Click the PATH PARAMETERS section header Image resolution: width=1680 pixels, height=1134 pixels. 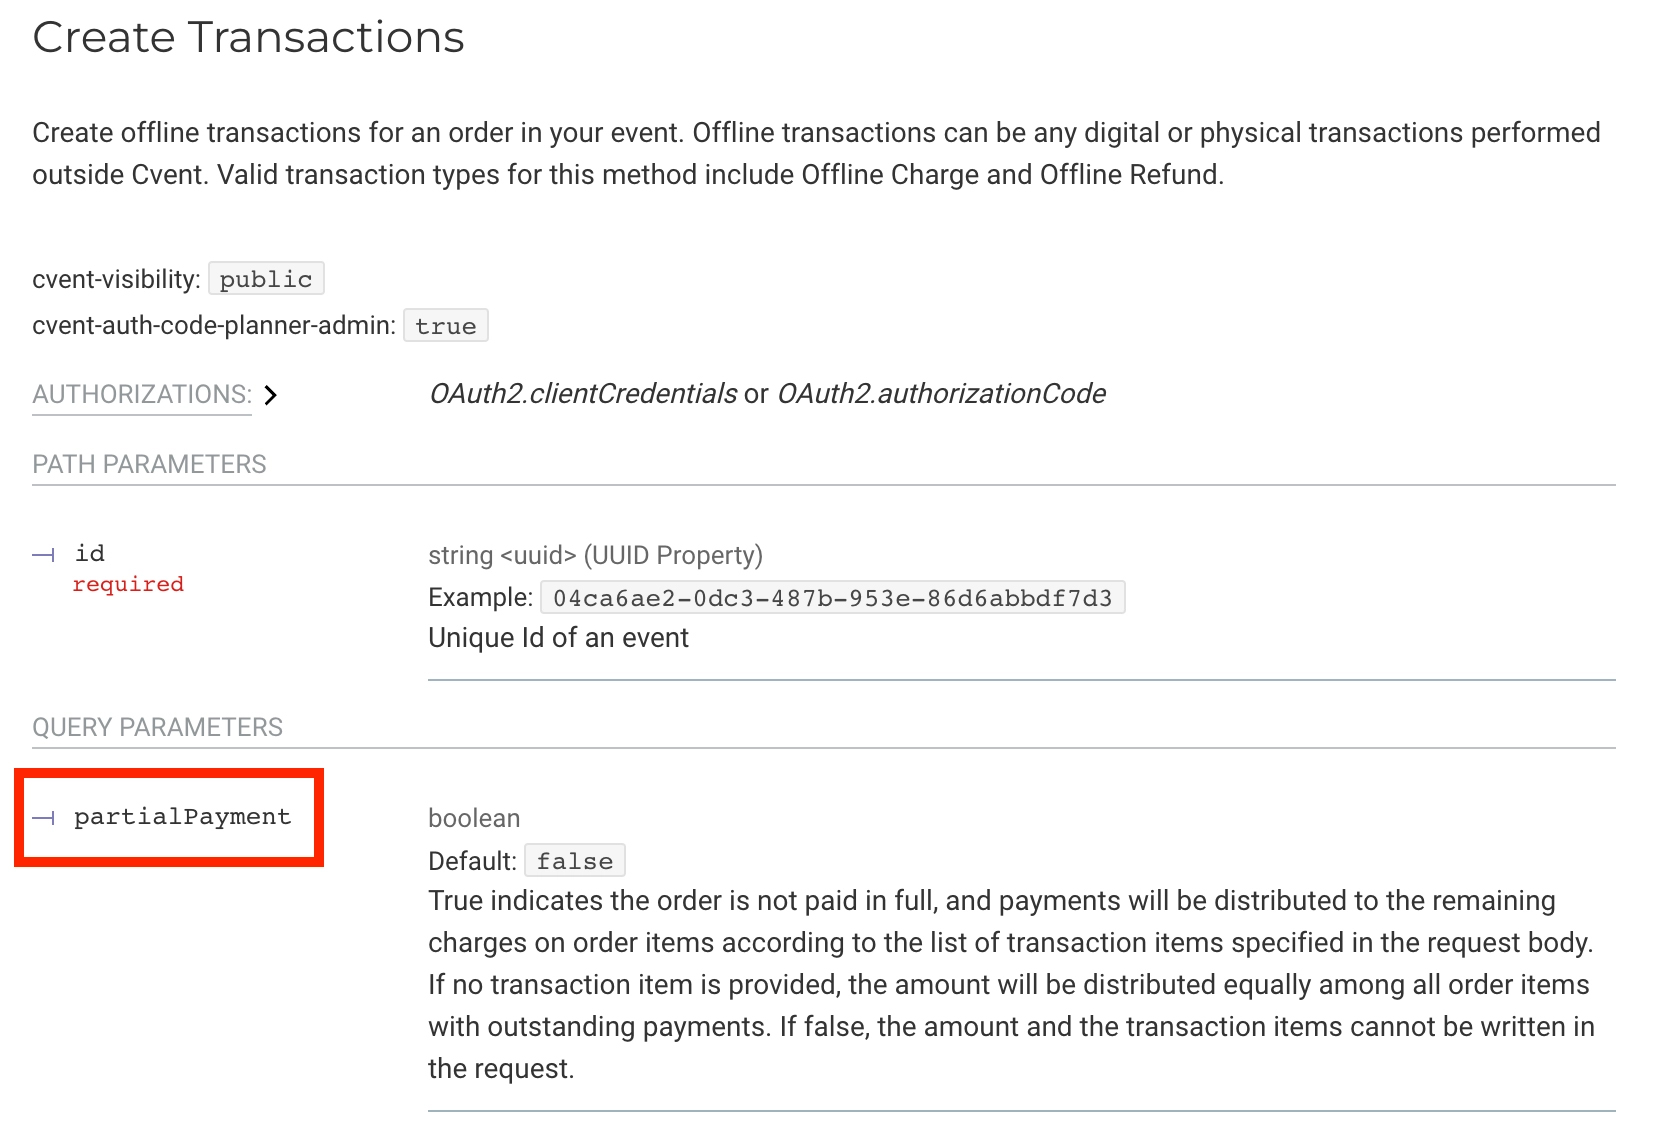tap(149, 464)
